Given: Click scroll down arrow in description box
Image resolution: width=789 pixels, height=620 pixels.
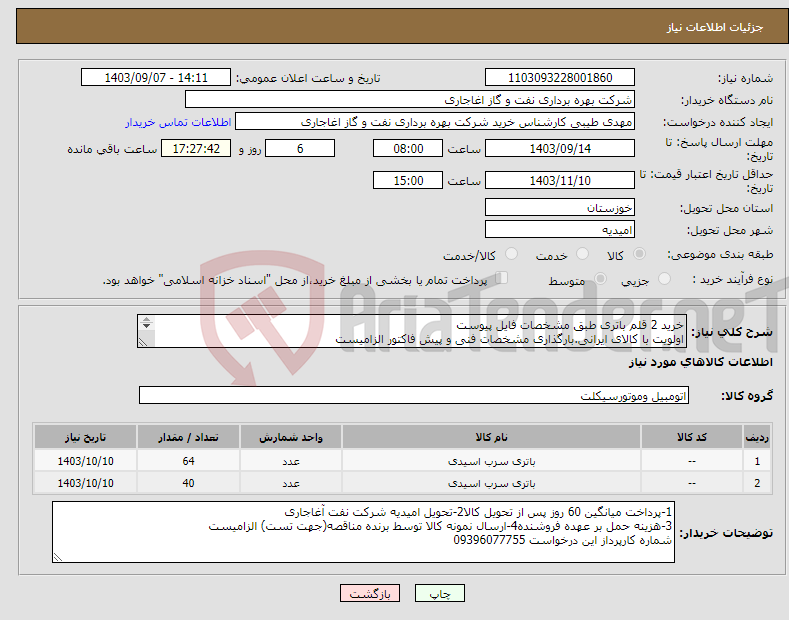Looking at the screenshot, I should click(146, 326).
